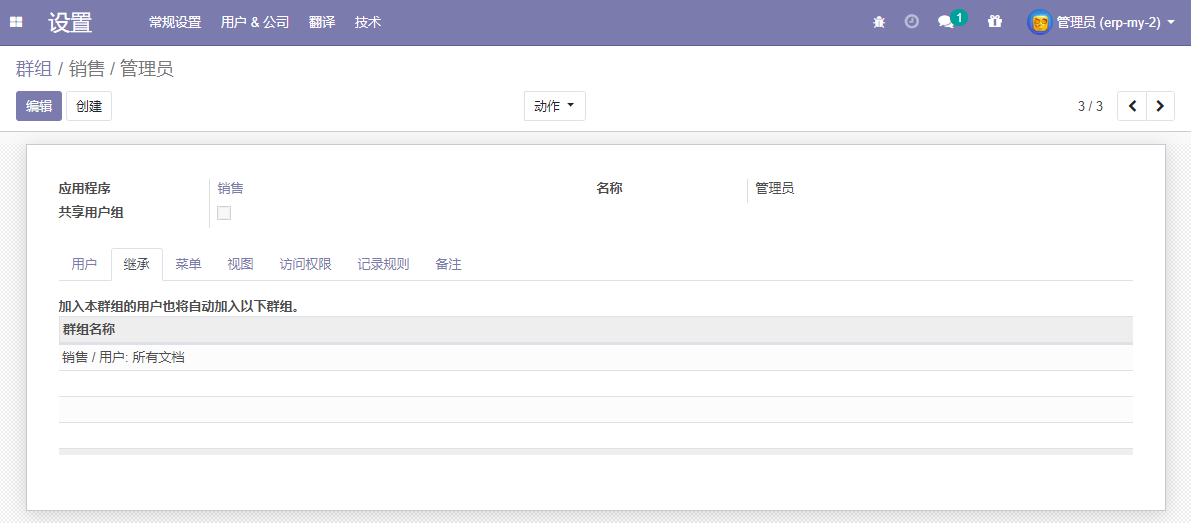The image size is (1191, 523).
Task: Open the conversations chat icon
Action: 945,23
